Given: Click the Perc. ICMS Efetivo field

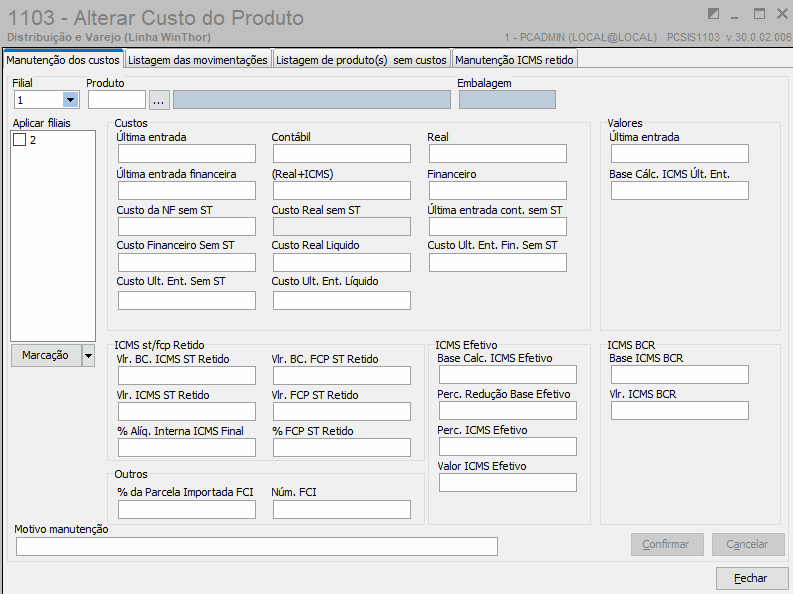Looking at the screenshot, I should (x=508, y=446).
